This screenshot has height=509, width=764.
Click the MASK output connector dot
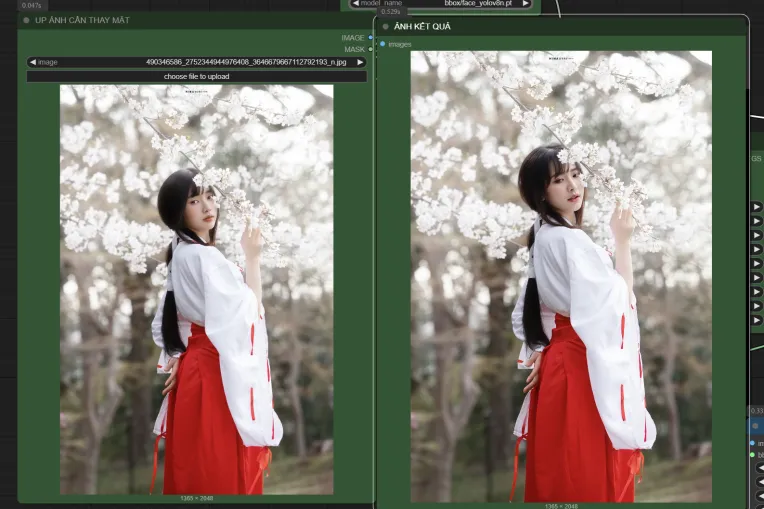point(371,49)
